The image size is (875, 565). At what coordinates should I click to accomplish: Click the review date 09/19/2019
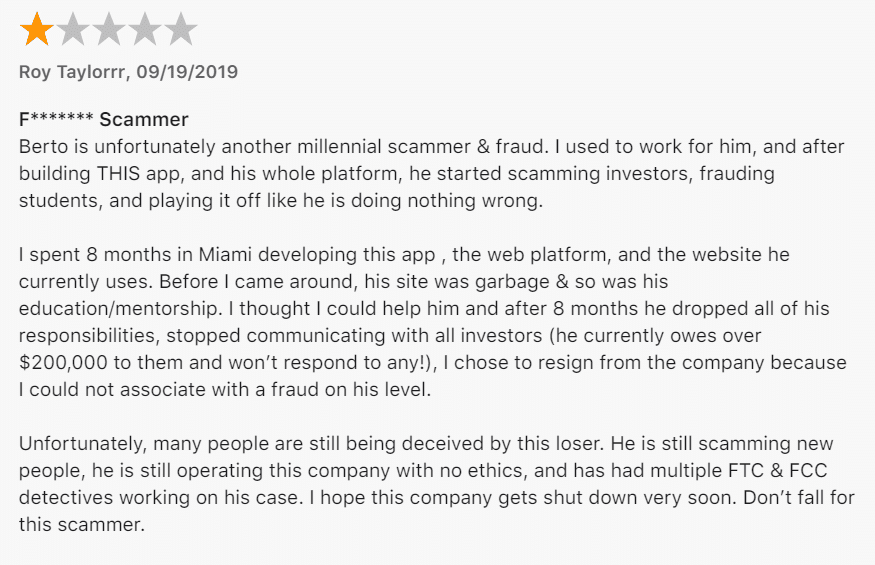[x=187, y=72]
